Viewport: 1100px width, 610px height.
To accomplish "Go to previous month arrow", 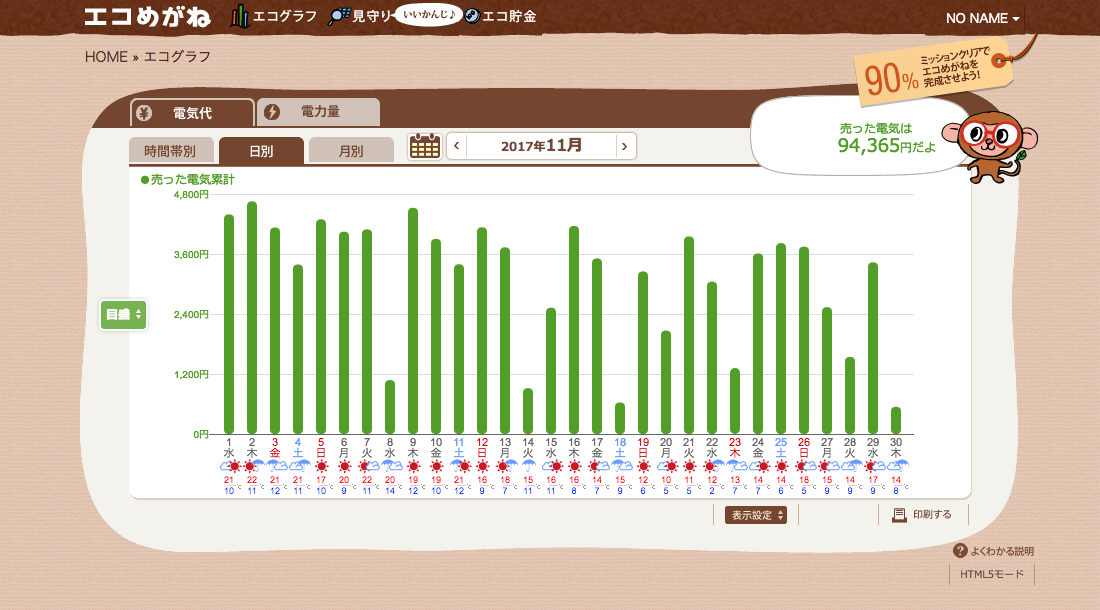I will coord(457,146).
